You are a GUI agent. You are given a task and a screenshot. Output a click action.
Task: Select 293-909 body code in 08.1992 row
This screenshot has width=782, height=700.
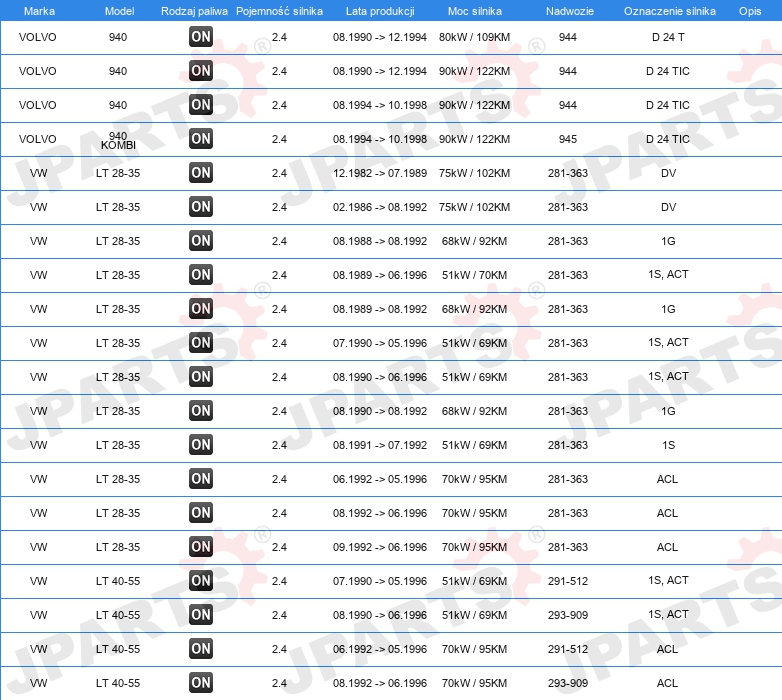(568, 683)
